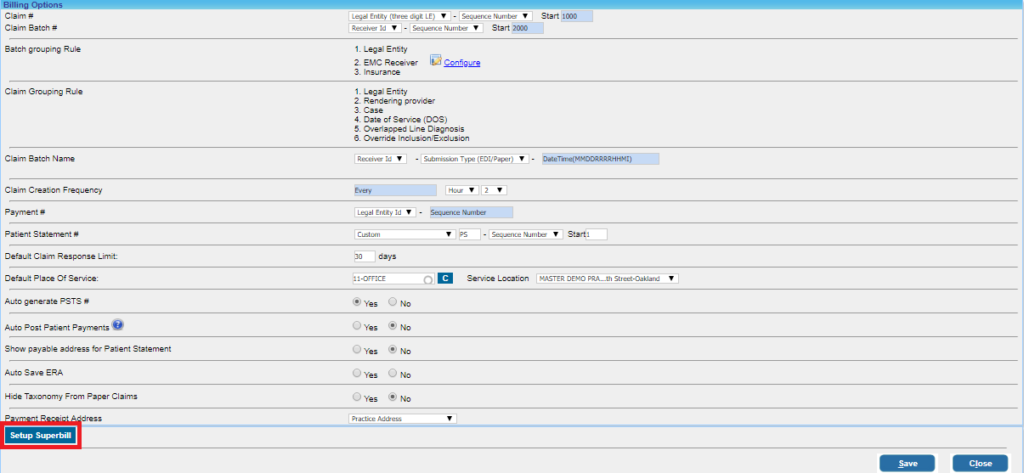Click '3. Insurance' in batch grouping list
Viewport: 1024px width, 473px height.
pyautogui.click(x=377, y=72)
